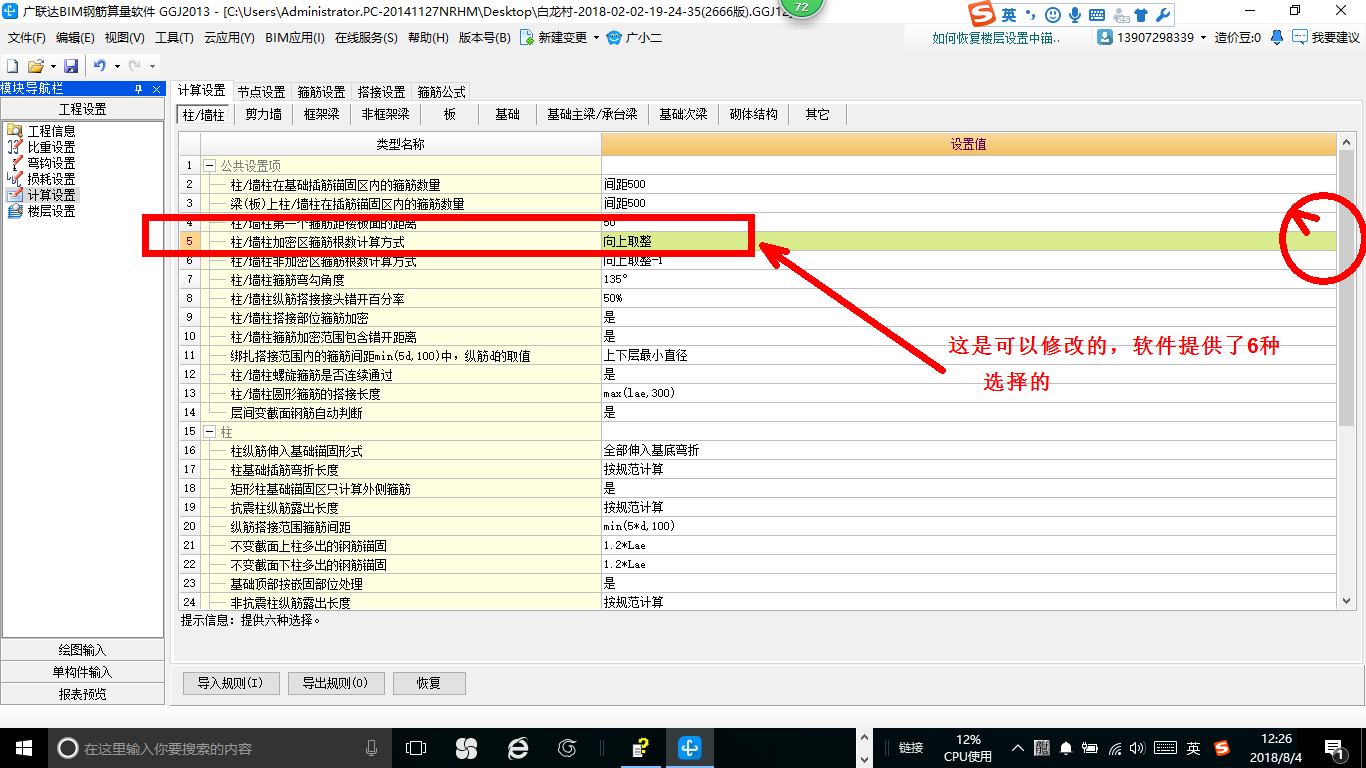Switch to the 箍筋公式 tab

point(441,92)
